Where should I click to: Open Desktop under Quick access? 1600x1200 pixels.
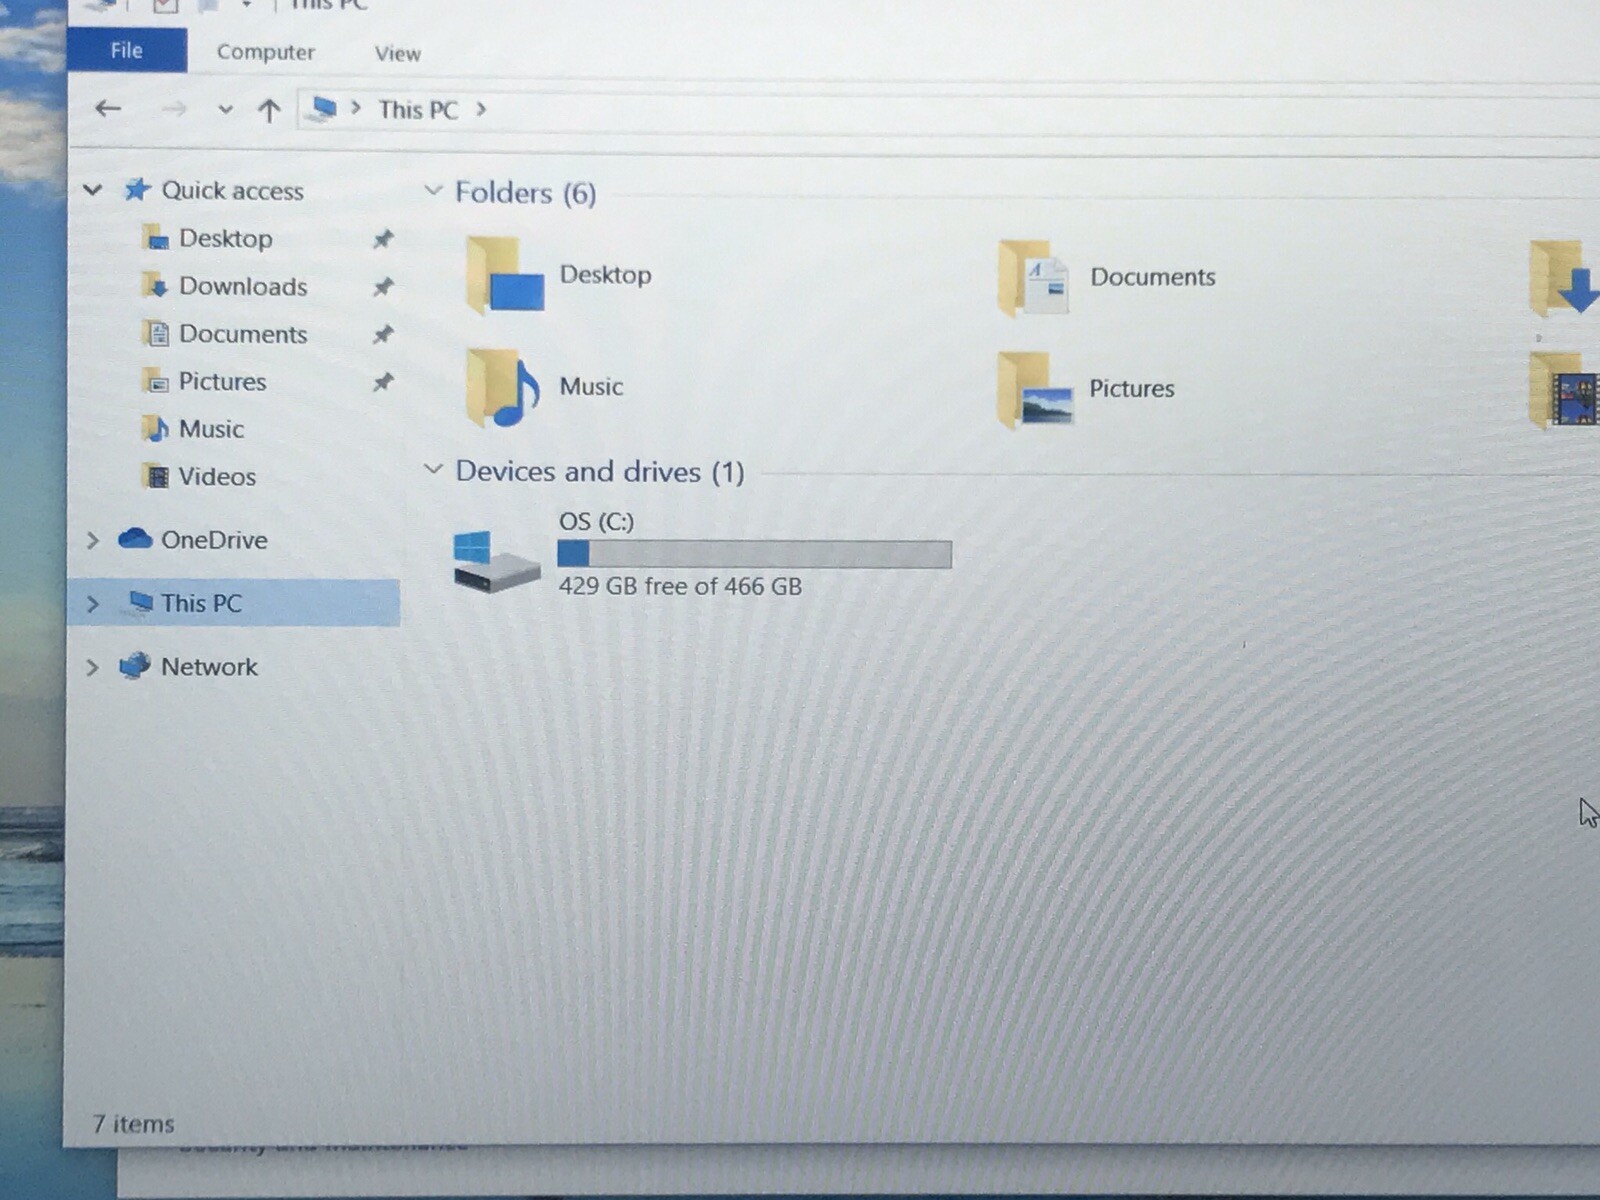225,238
